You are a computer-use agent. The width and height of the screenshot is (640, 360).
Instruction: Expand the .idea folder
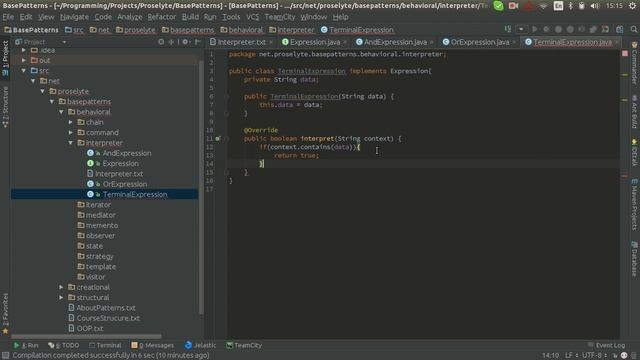click(24, 50)
